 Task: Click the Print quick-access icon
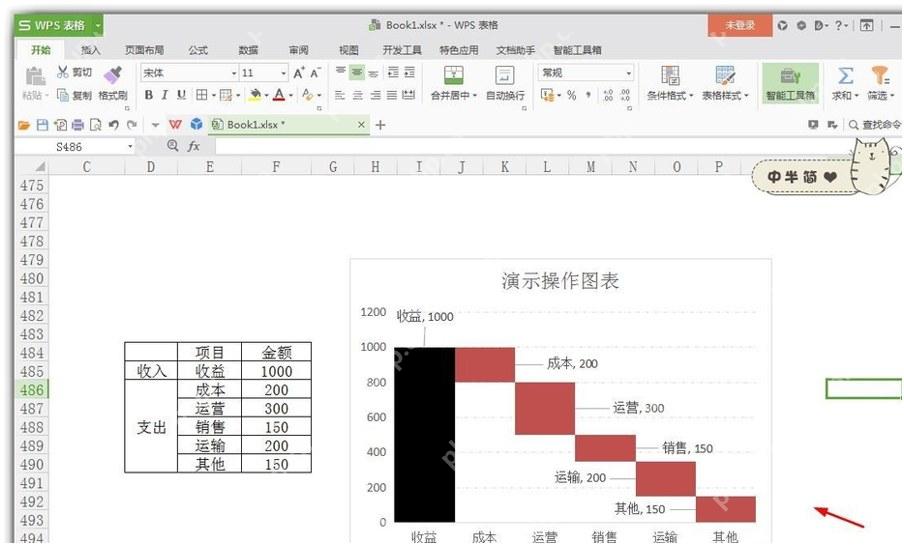78,125
